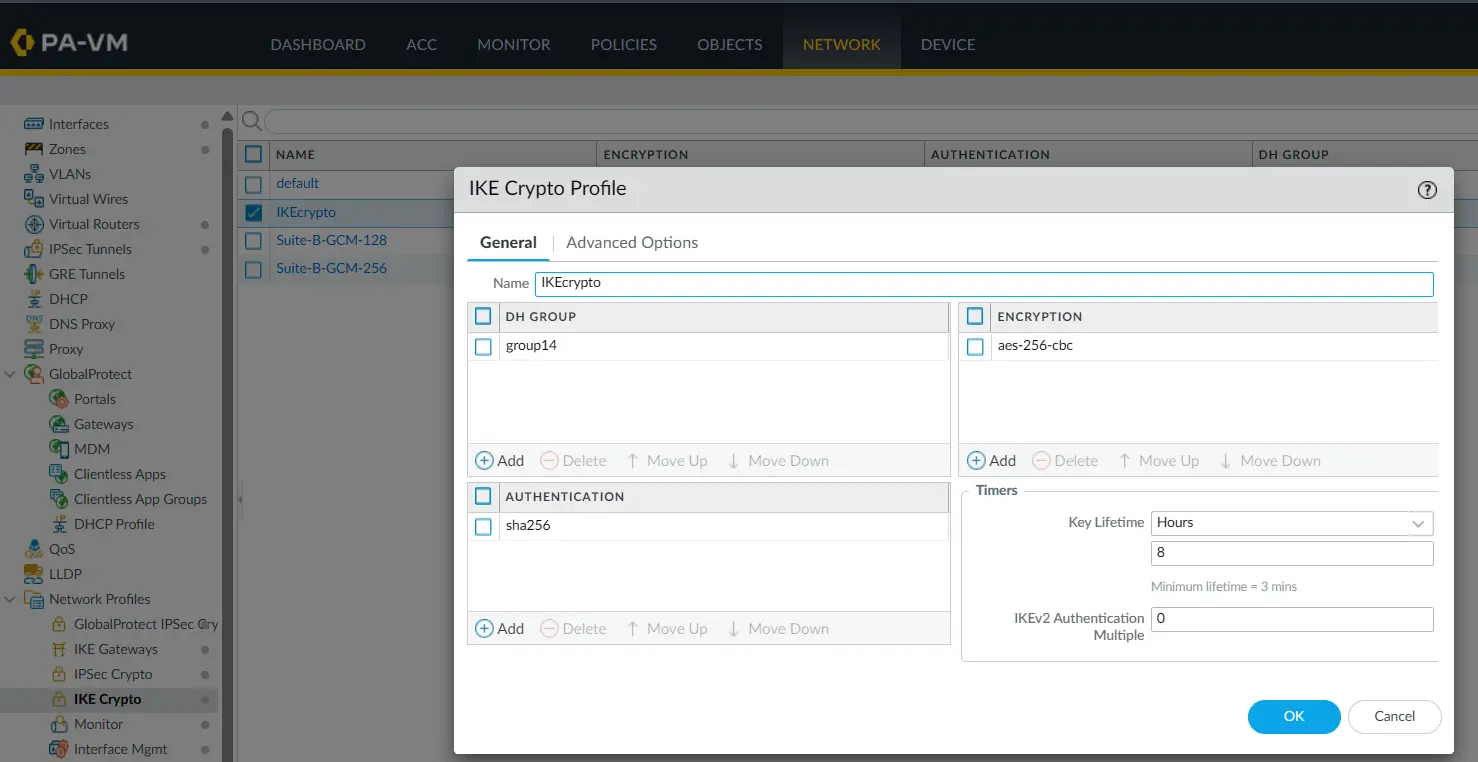Check the default profile row checkbox
Viewport: 1478px width, 762px height.
point(253,184)
